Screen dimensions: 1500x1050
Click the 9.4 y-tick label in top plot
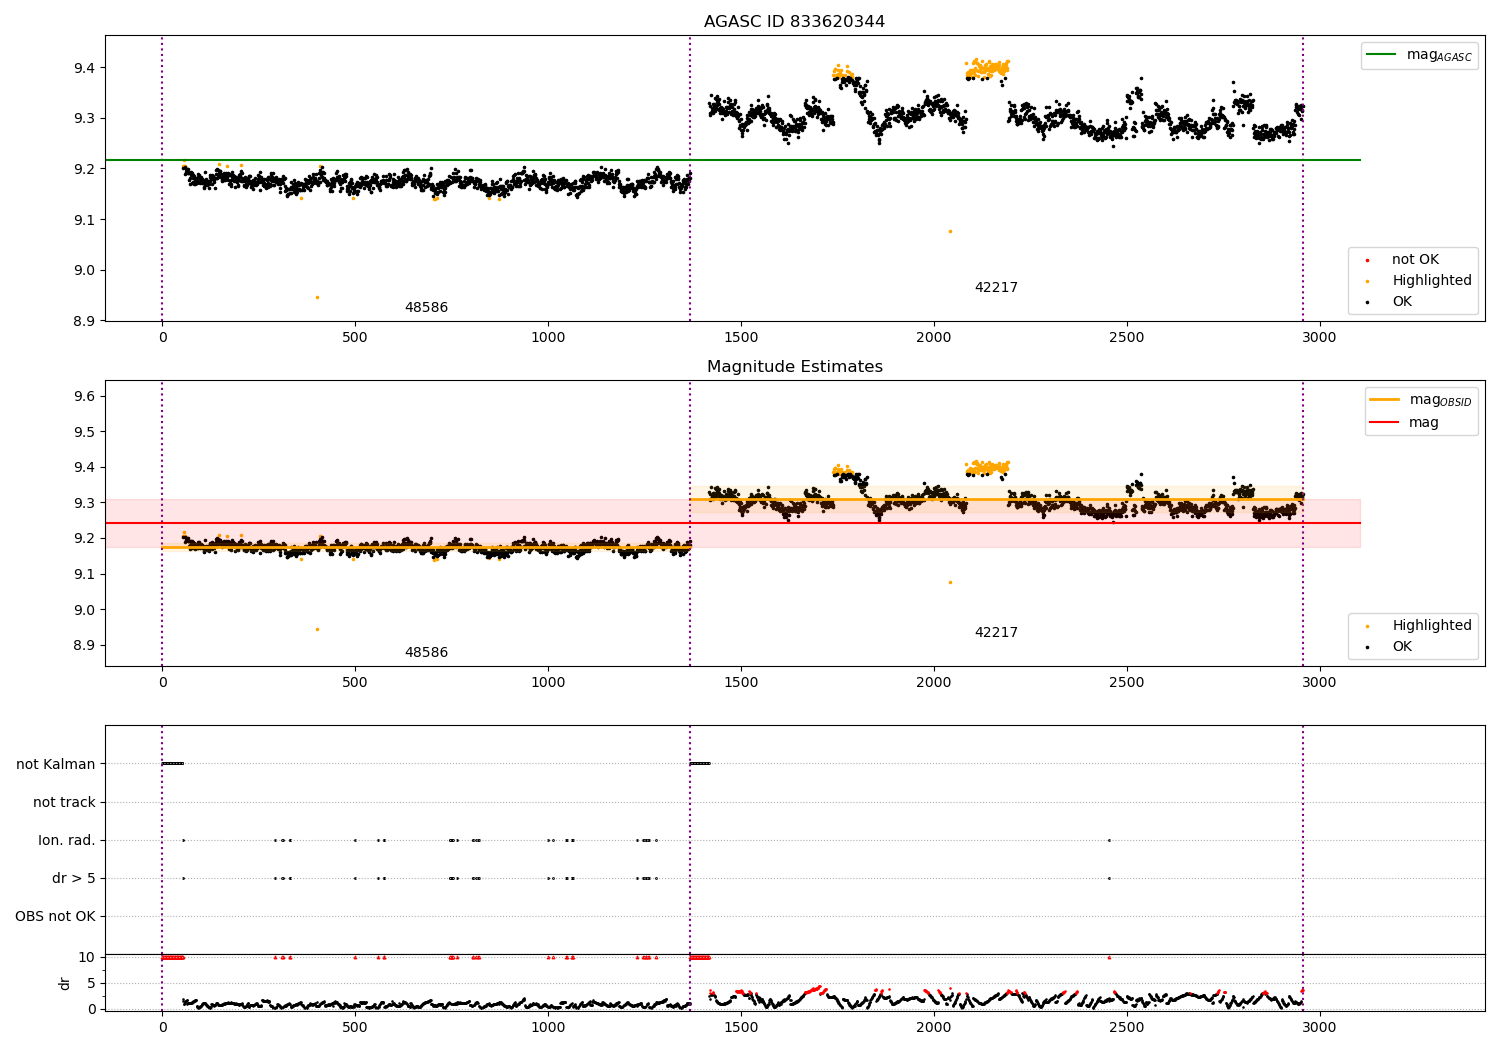tap(84, 68)
